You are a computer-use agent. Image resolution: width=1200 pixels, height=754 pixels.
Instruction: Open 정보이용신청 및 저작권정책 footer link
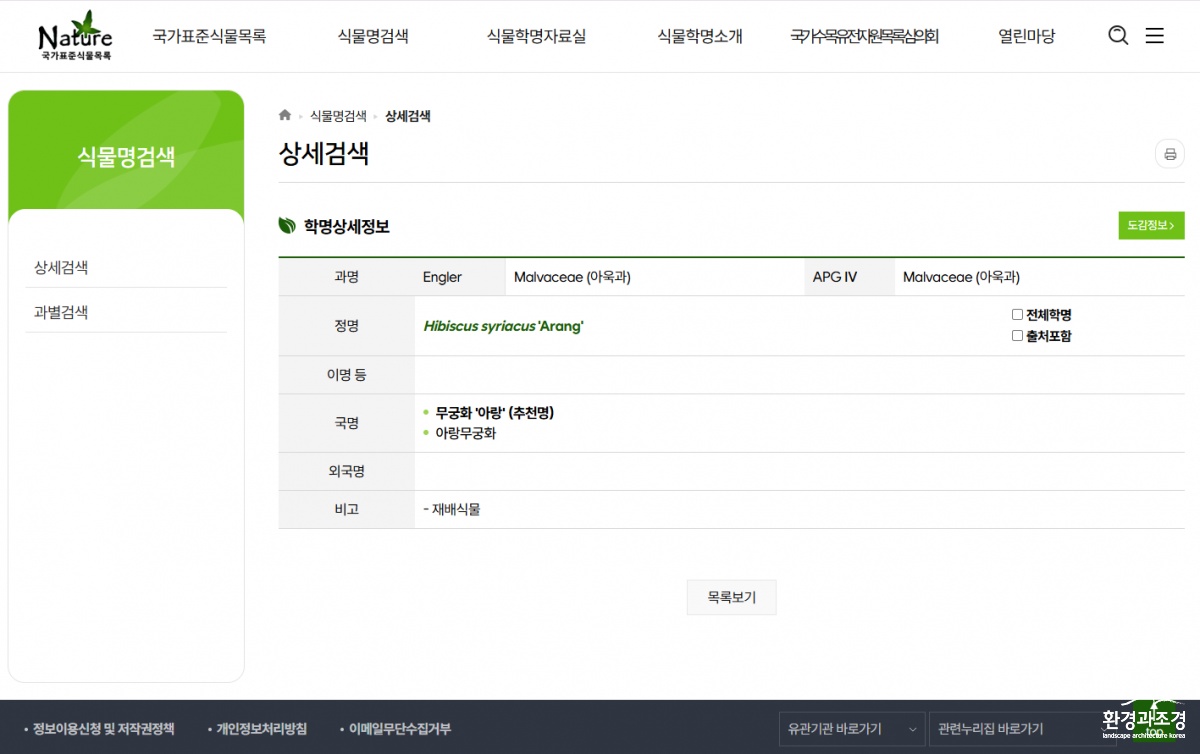point(104,729)
